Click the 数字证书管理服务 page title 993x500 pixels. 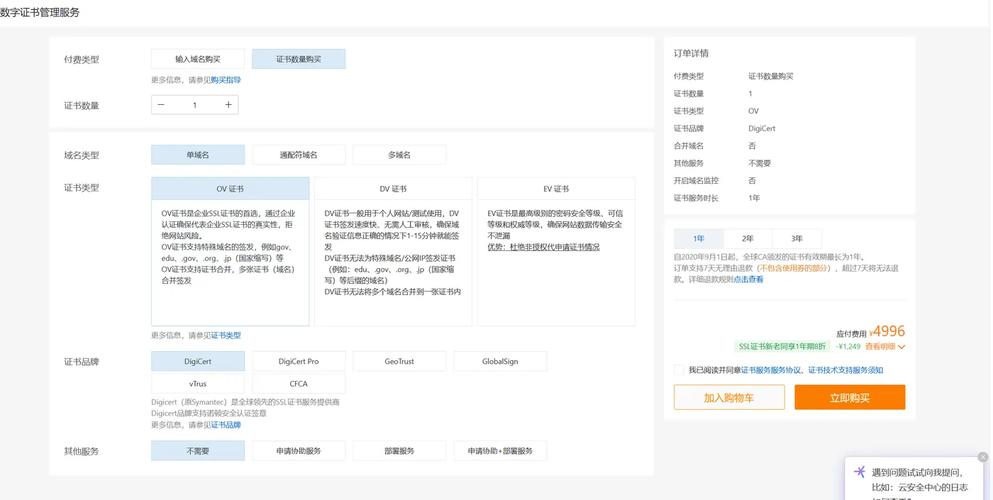point(40,13)
